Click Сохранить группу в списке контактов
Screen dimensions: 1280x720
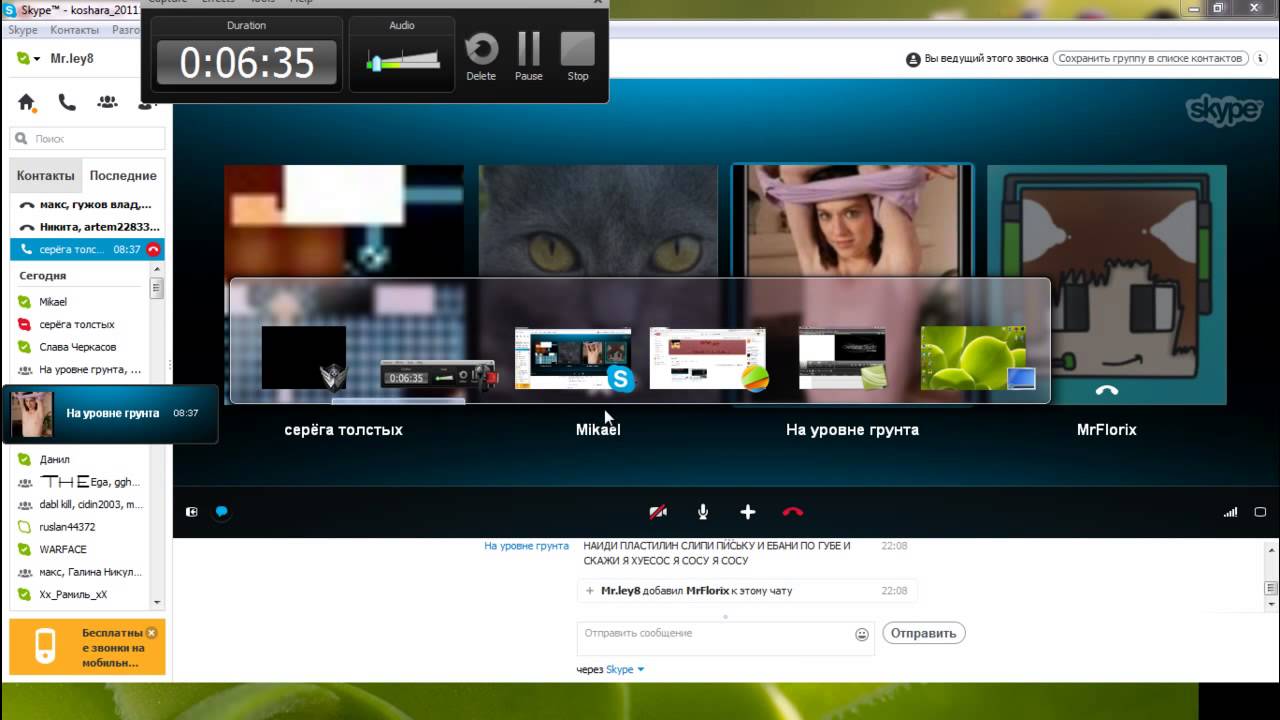click(1151, 58)
